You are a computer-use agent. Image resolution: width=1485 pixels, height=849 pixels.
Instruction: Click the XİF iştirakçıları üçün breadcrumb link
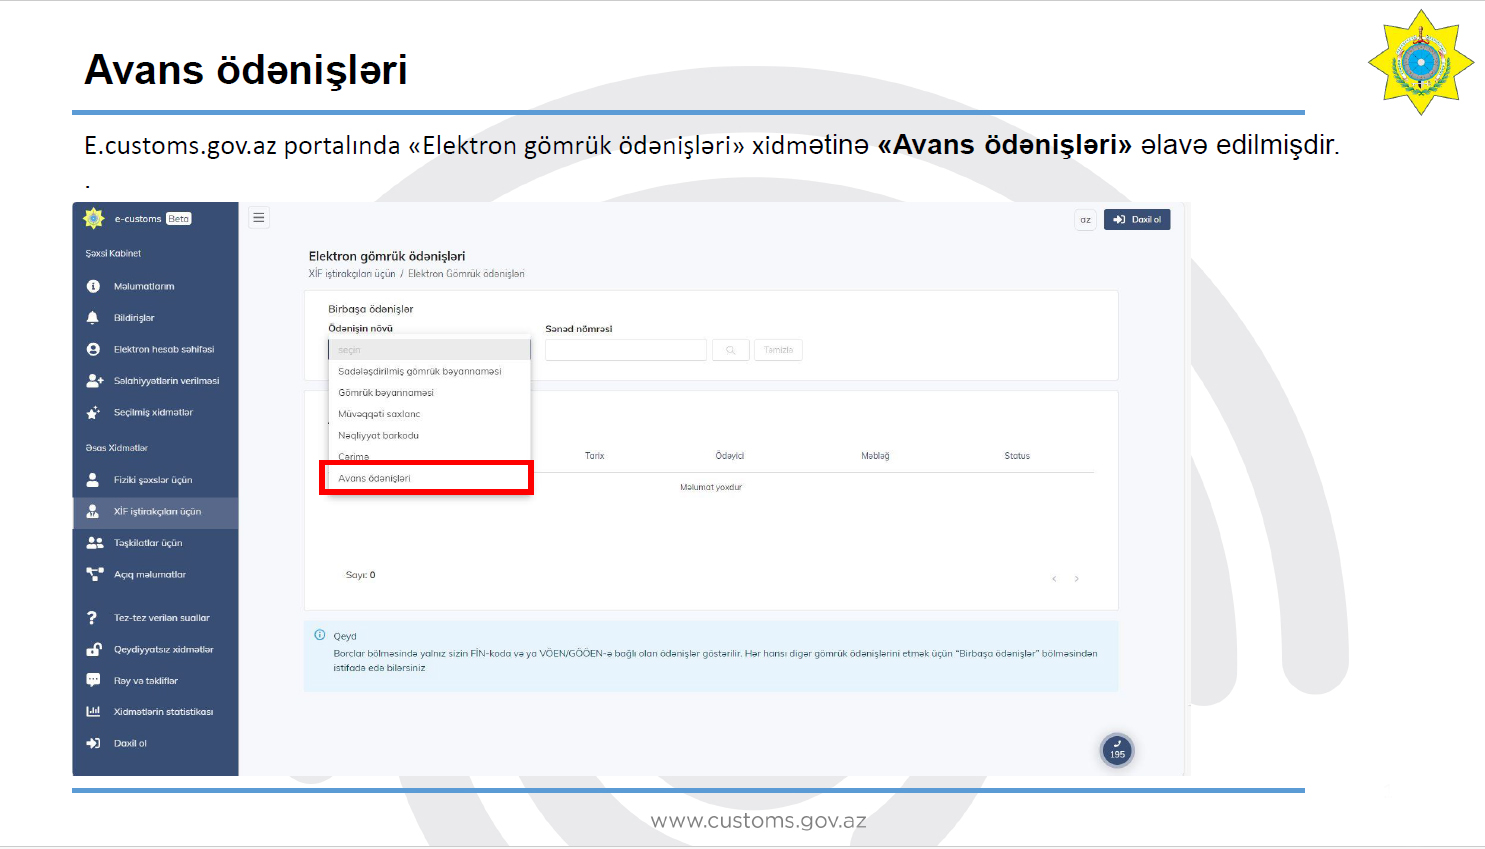(x=351, y=274)
